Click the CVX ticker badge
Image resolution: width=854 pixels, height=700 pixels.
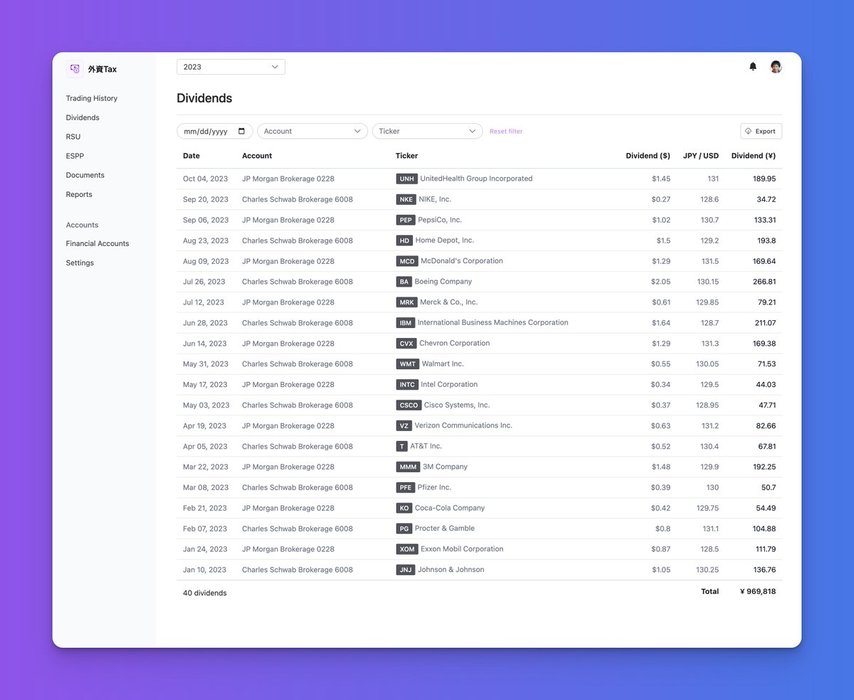[406, 343]
